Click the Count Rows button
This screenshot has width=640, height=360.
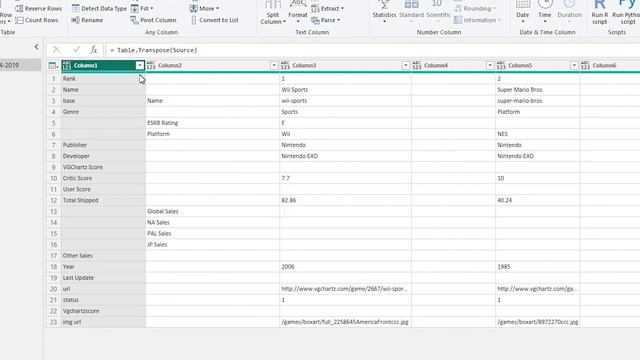[37, 20]
